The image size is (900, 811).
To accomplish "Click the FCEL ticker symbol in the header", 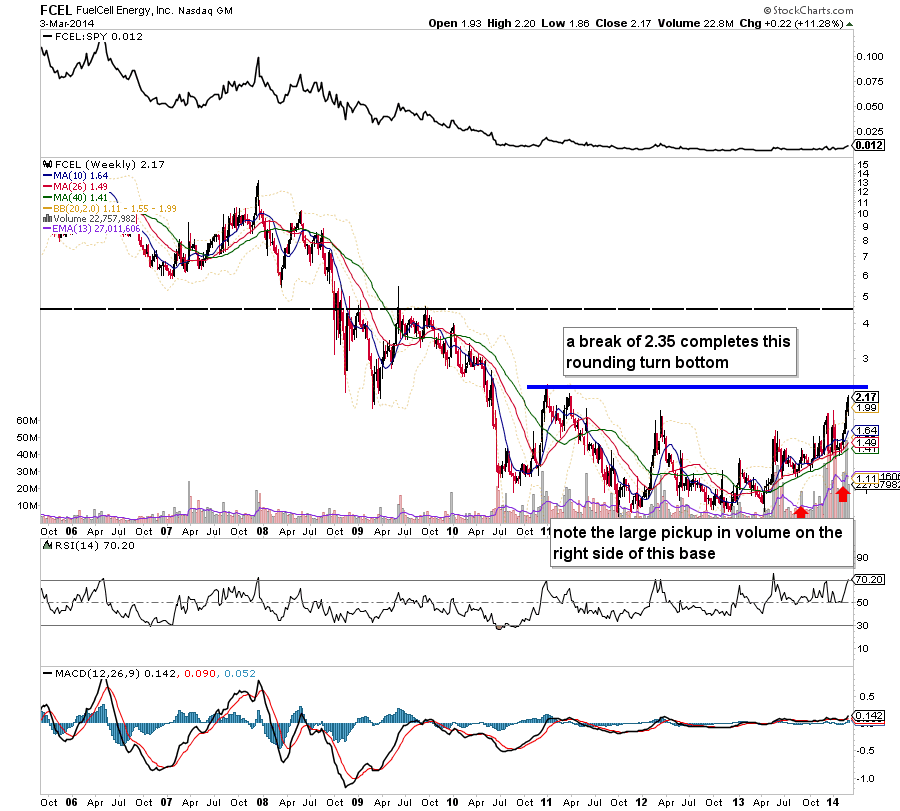I will 56,10.
